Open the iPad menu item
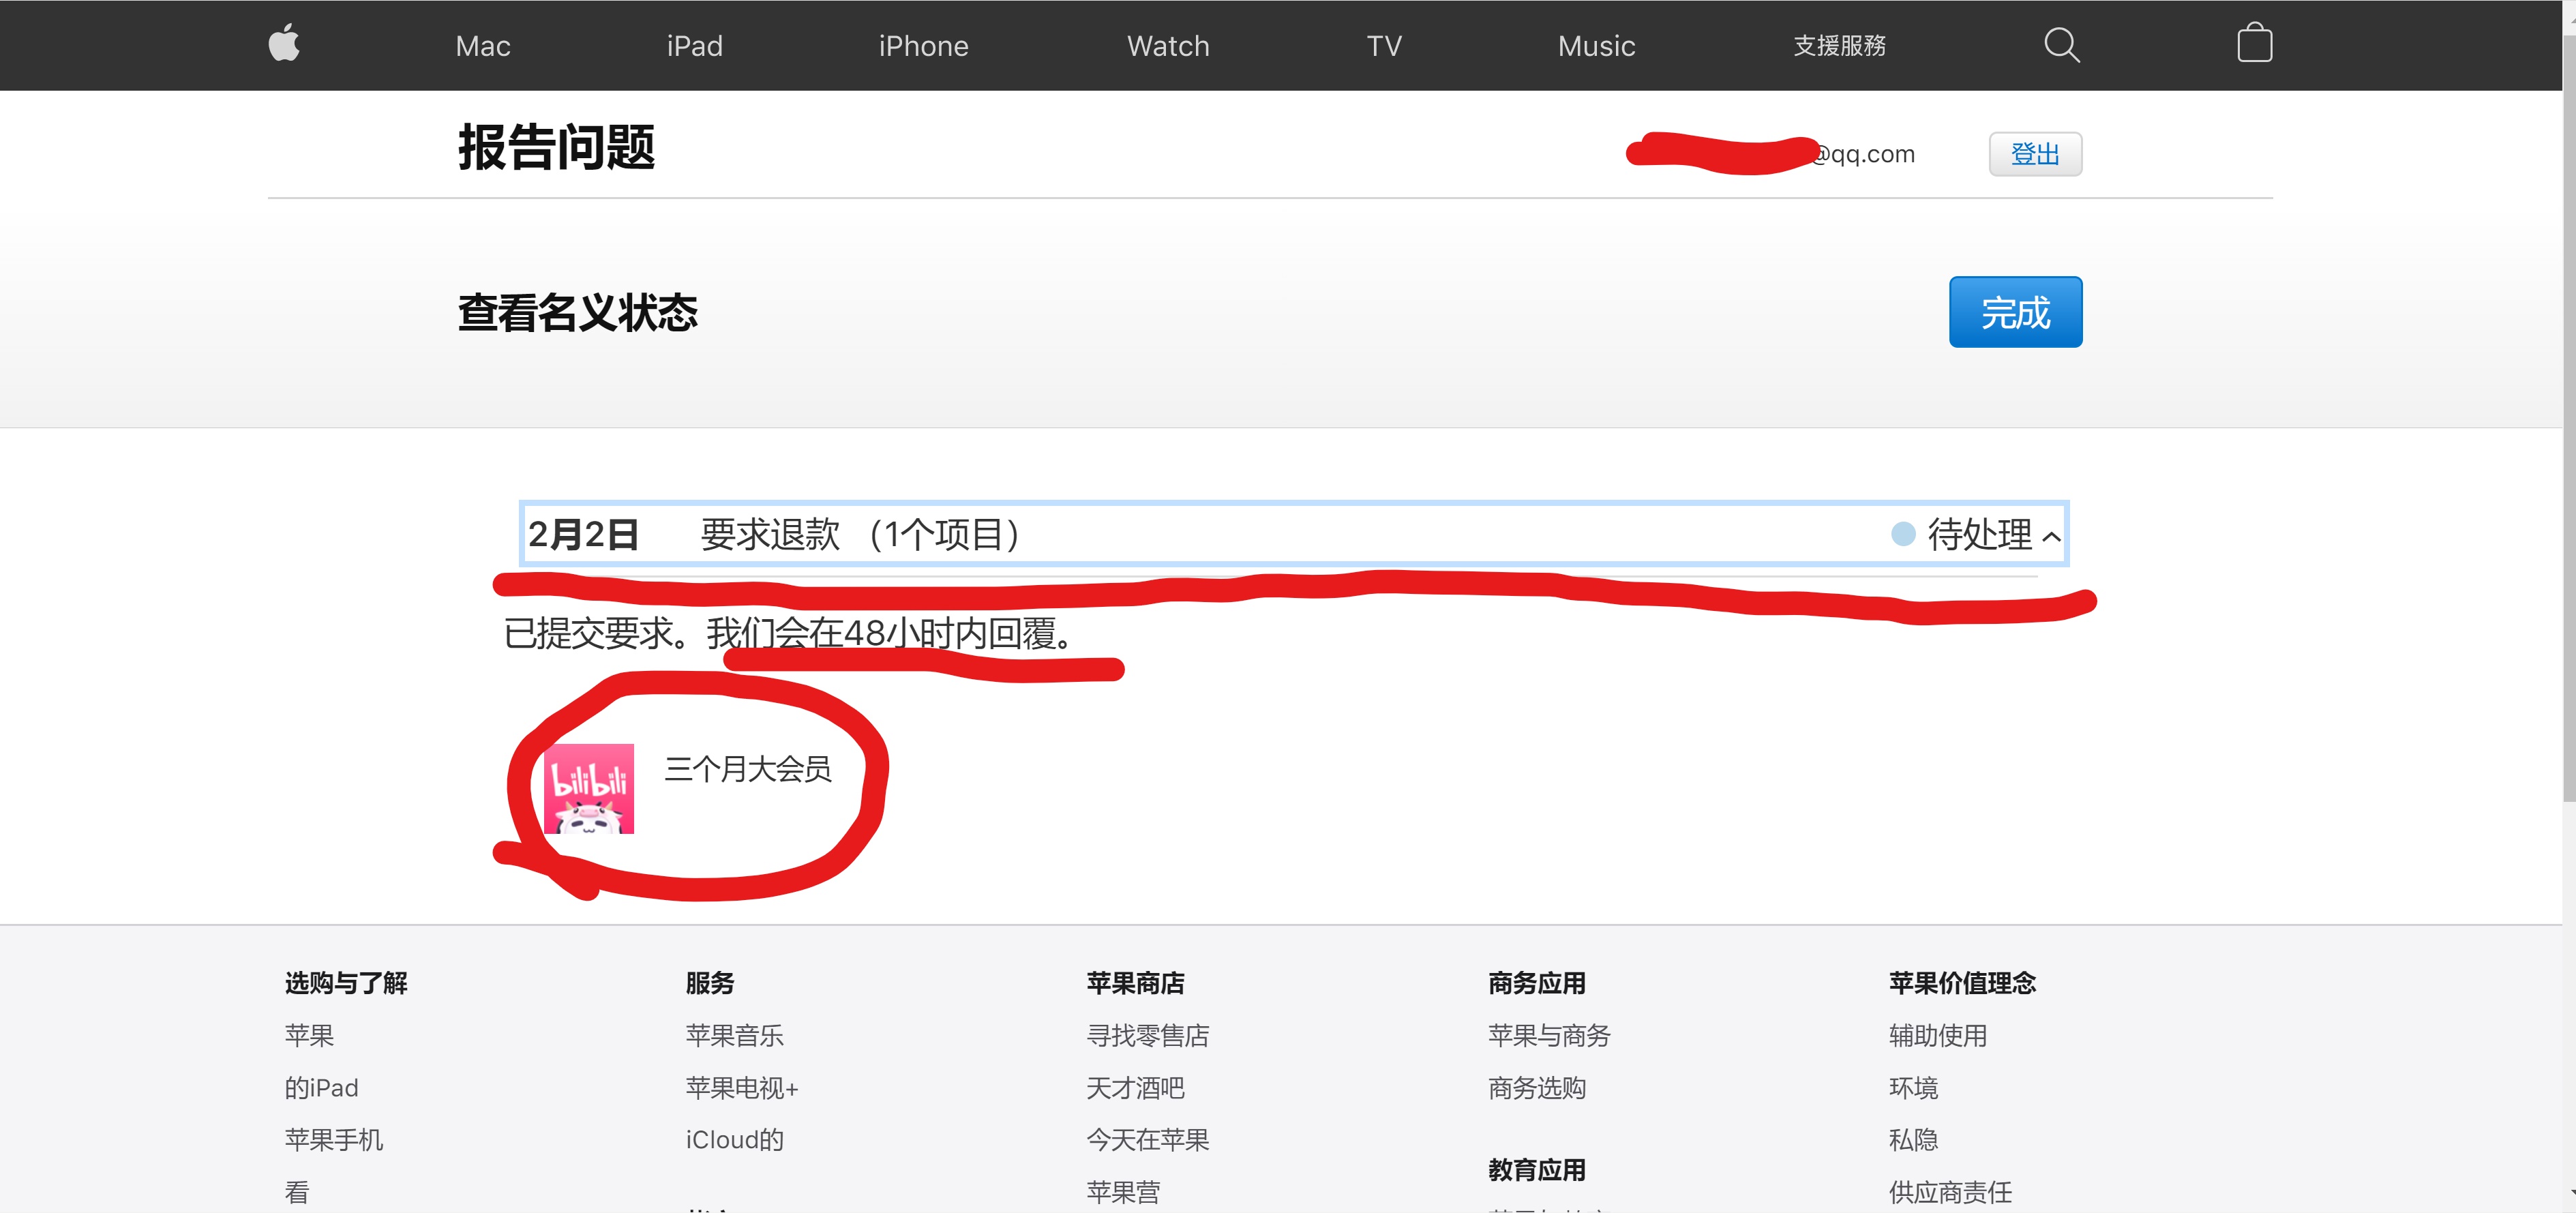The height and width of the screenshot is (1213, 2576). point(694,46)
